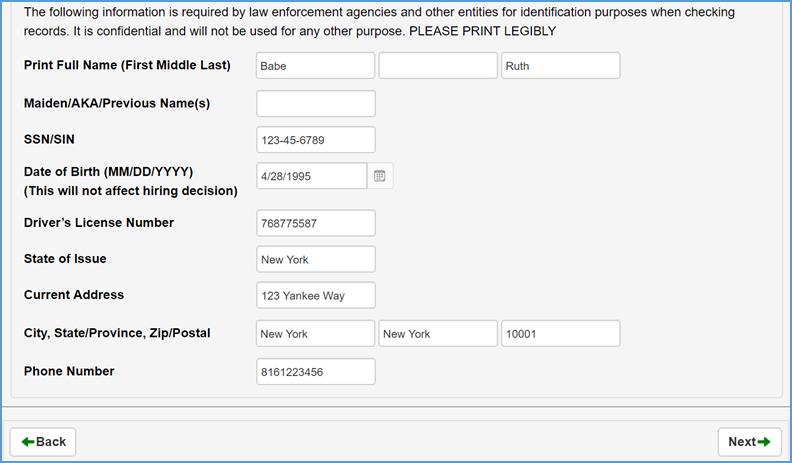Click the Print Full Name label

(x=127, y=65)
